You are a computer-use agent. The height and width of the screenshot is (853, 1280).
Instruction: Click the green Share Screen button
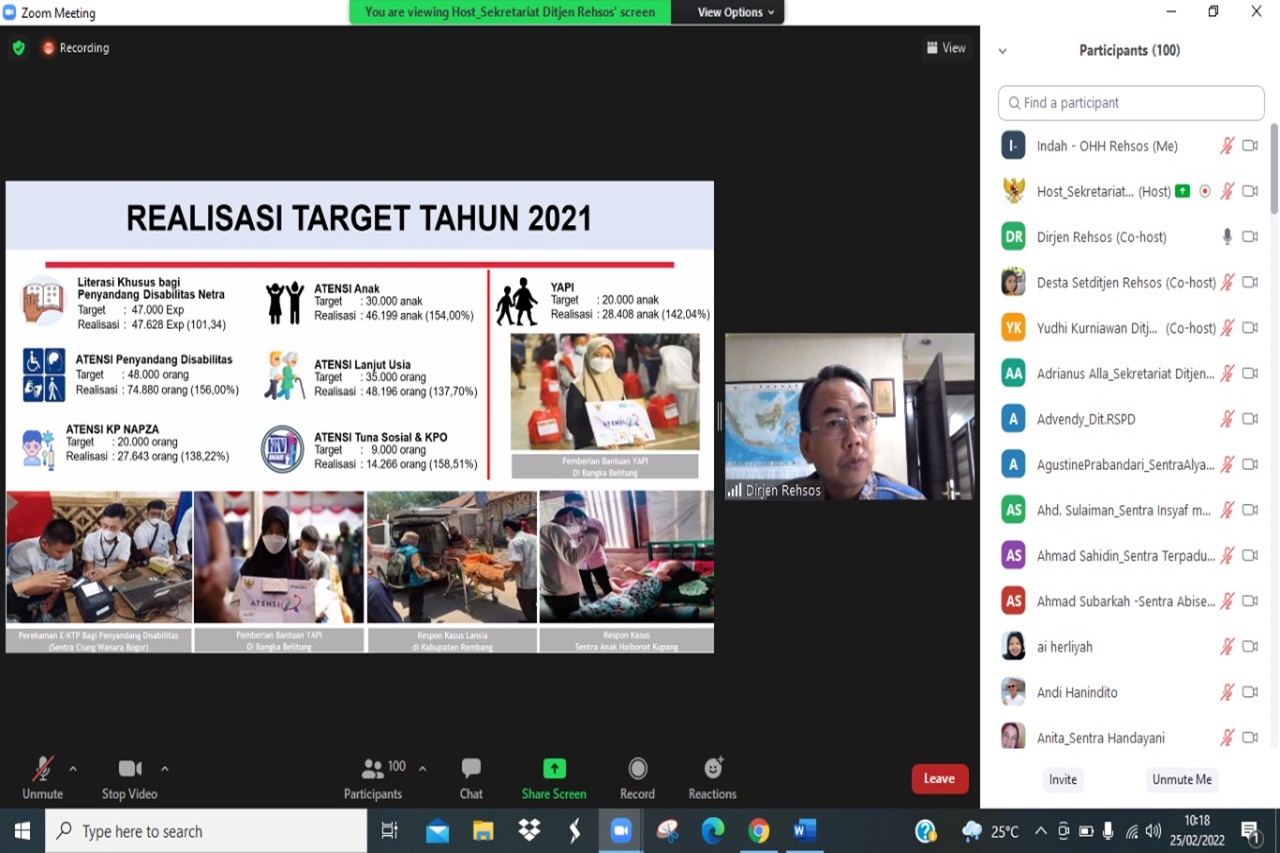[554, 779]
